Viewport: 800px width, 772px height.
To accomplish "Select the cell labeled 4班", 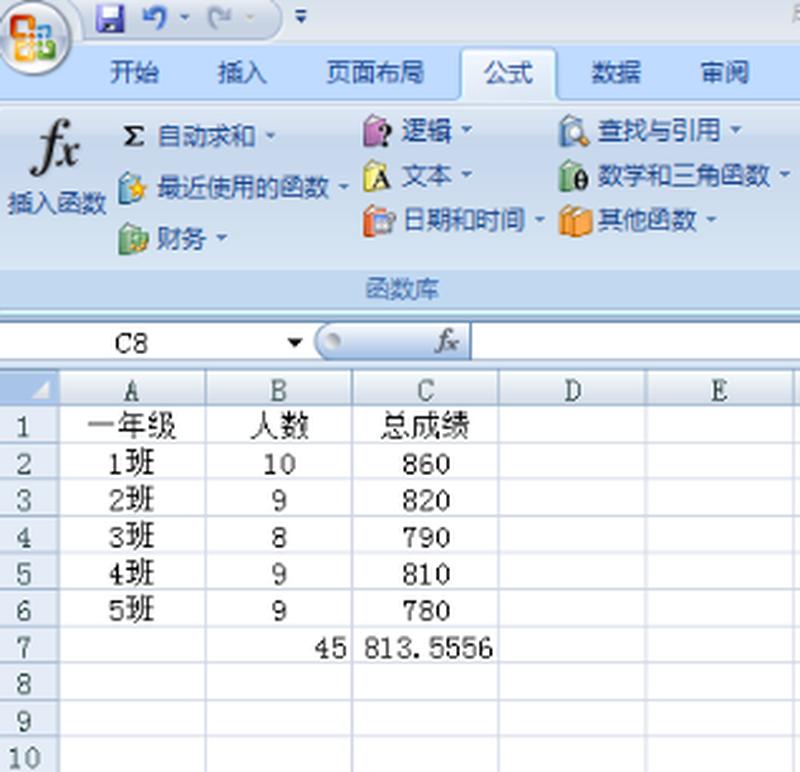I will 132,573.
